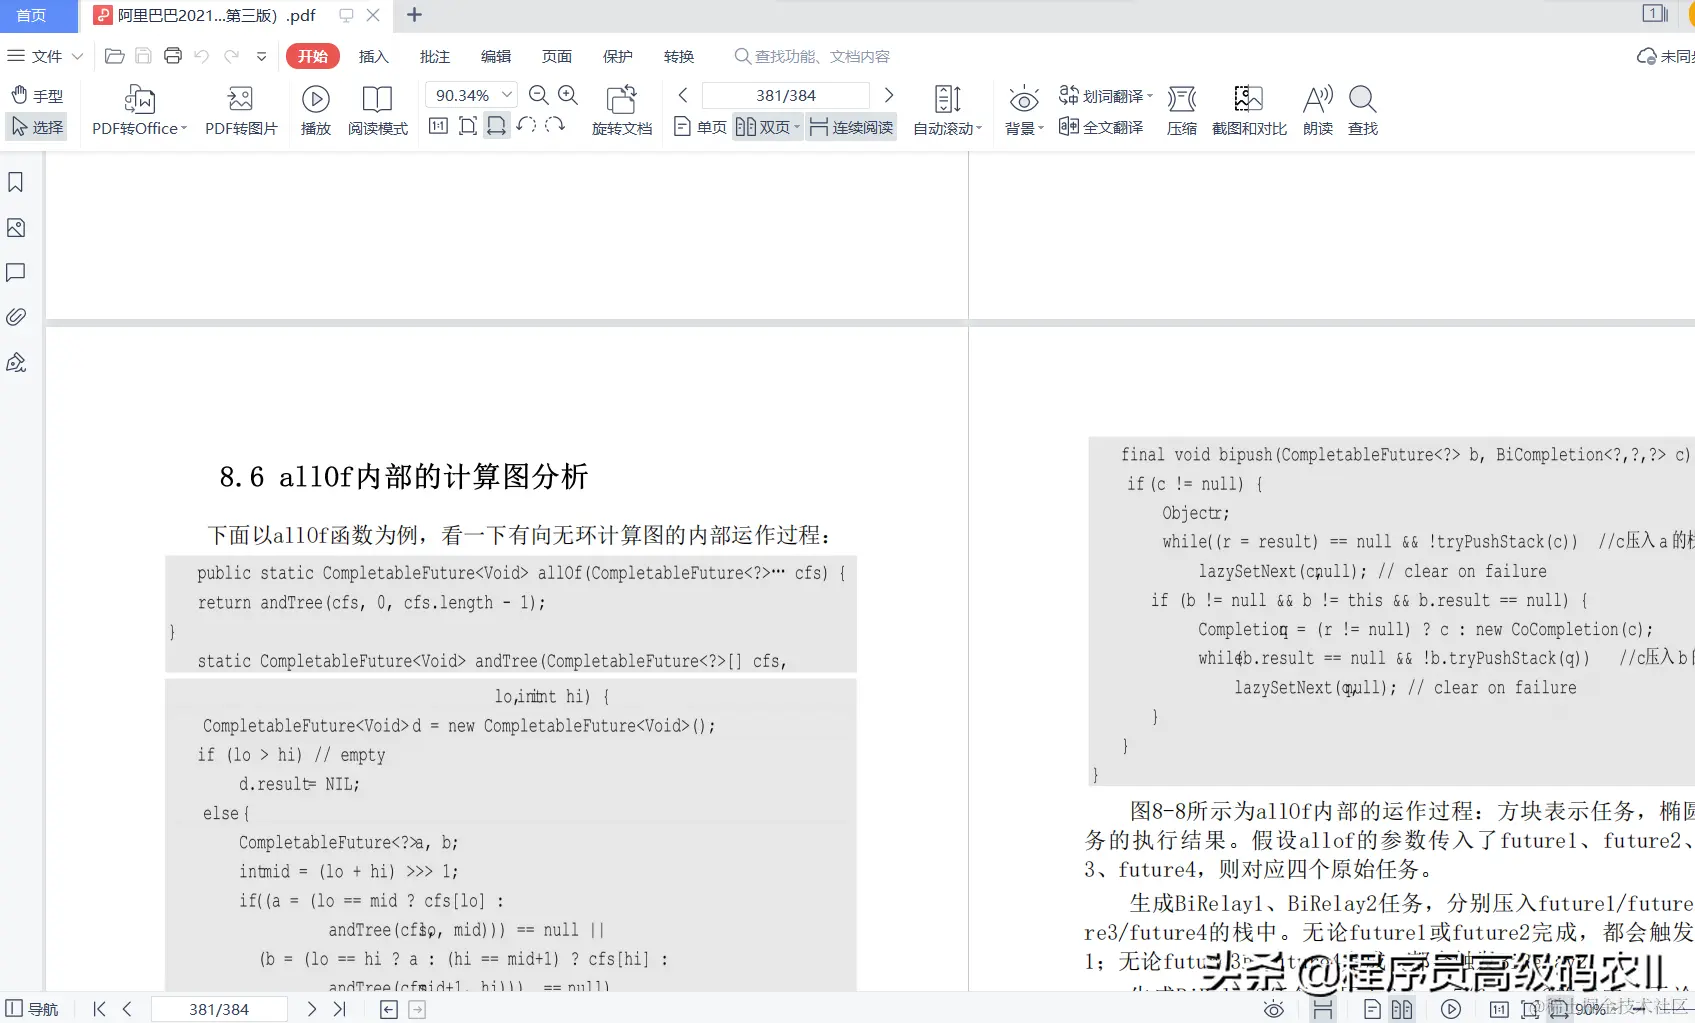
Task: Open the comments panel in the sidebar
Action: click(x=15, y=272)
